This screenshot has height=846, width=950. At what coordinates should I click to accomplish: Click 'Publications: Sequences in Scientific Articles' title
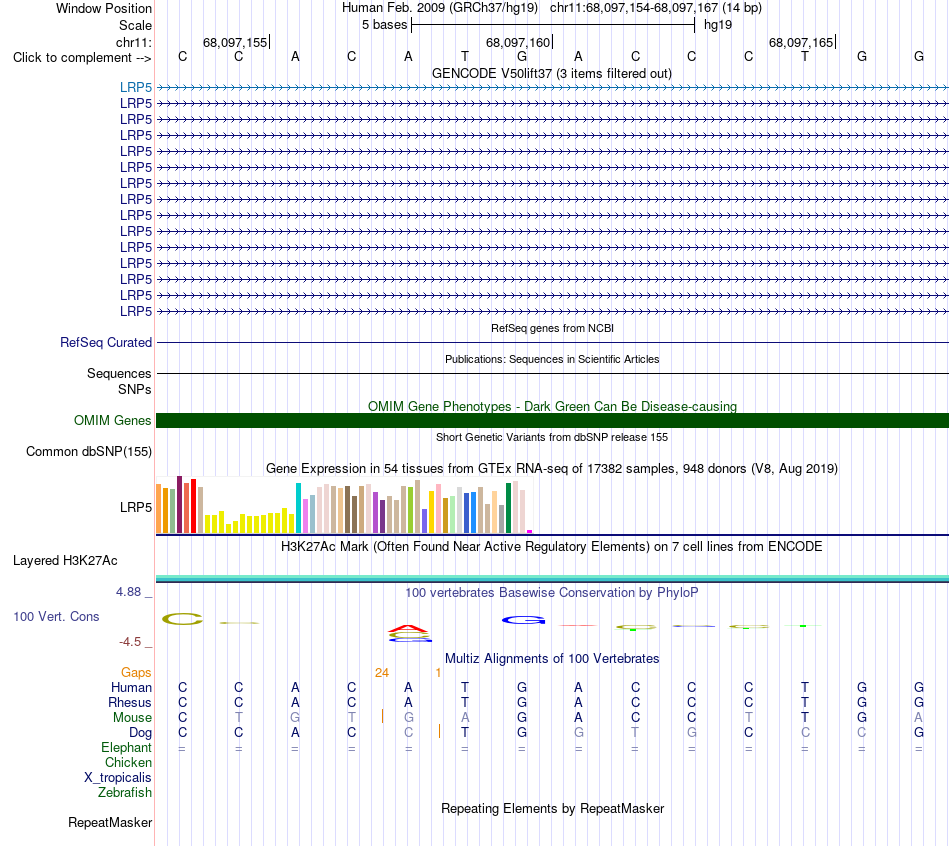tap(552, 359)
